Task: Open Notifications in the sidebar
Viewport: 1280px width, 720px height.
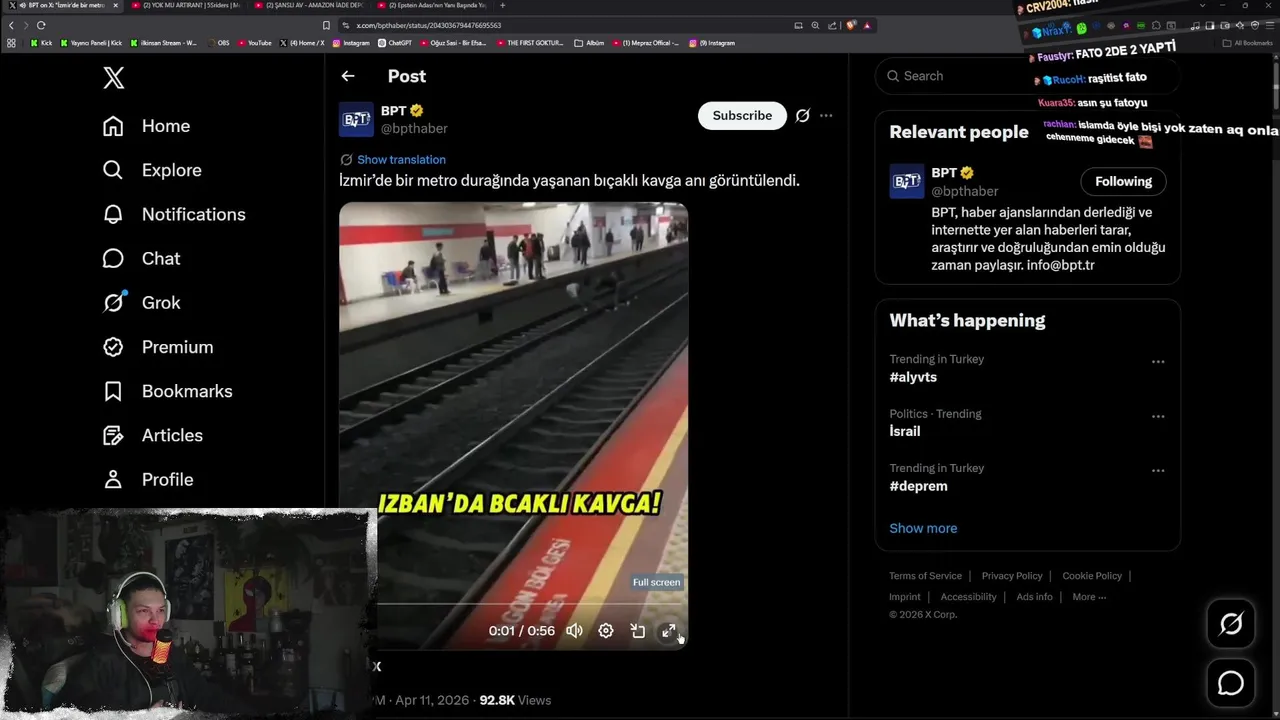Action: (x=174, y=214)
